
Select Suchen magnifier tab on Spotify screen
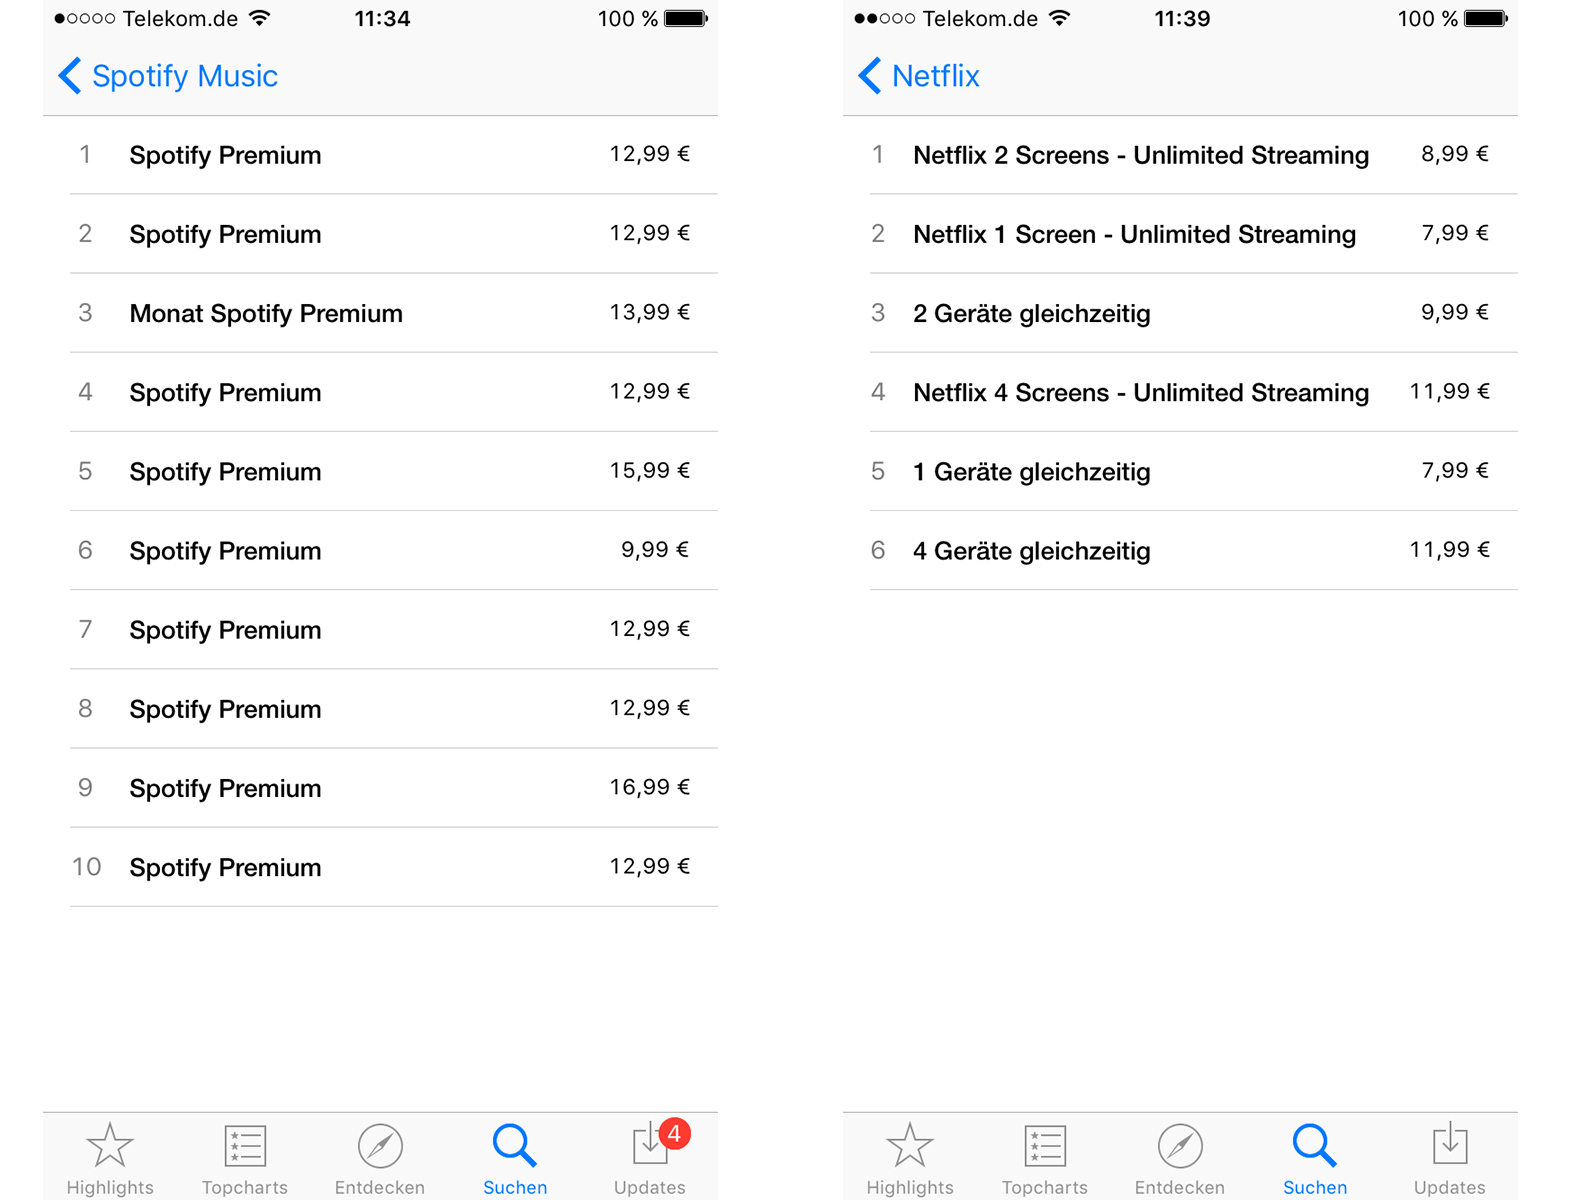[x=515, y=1159]
